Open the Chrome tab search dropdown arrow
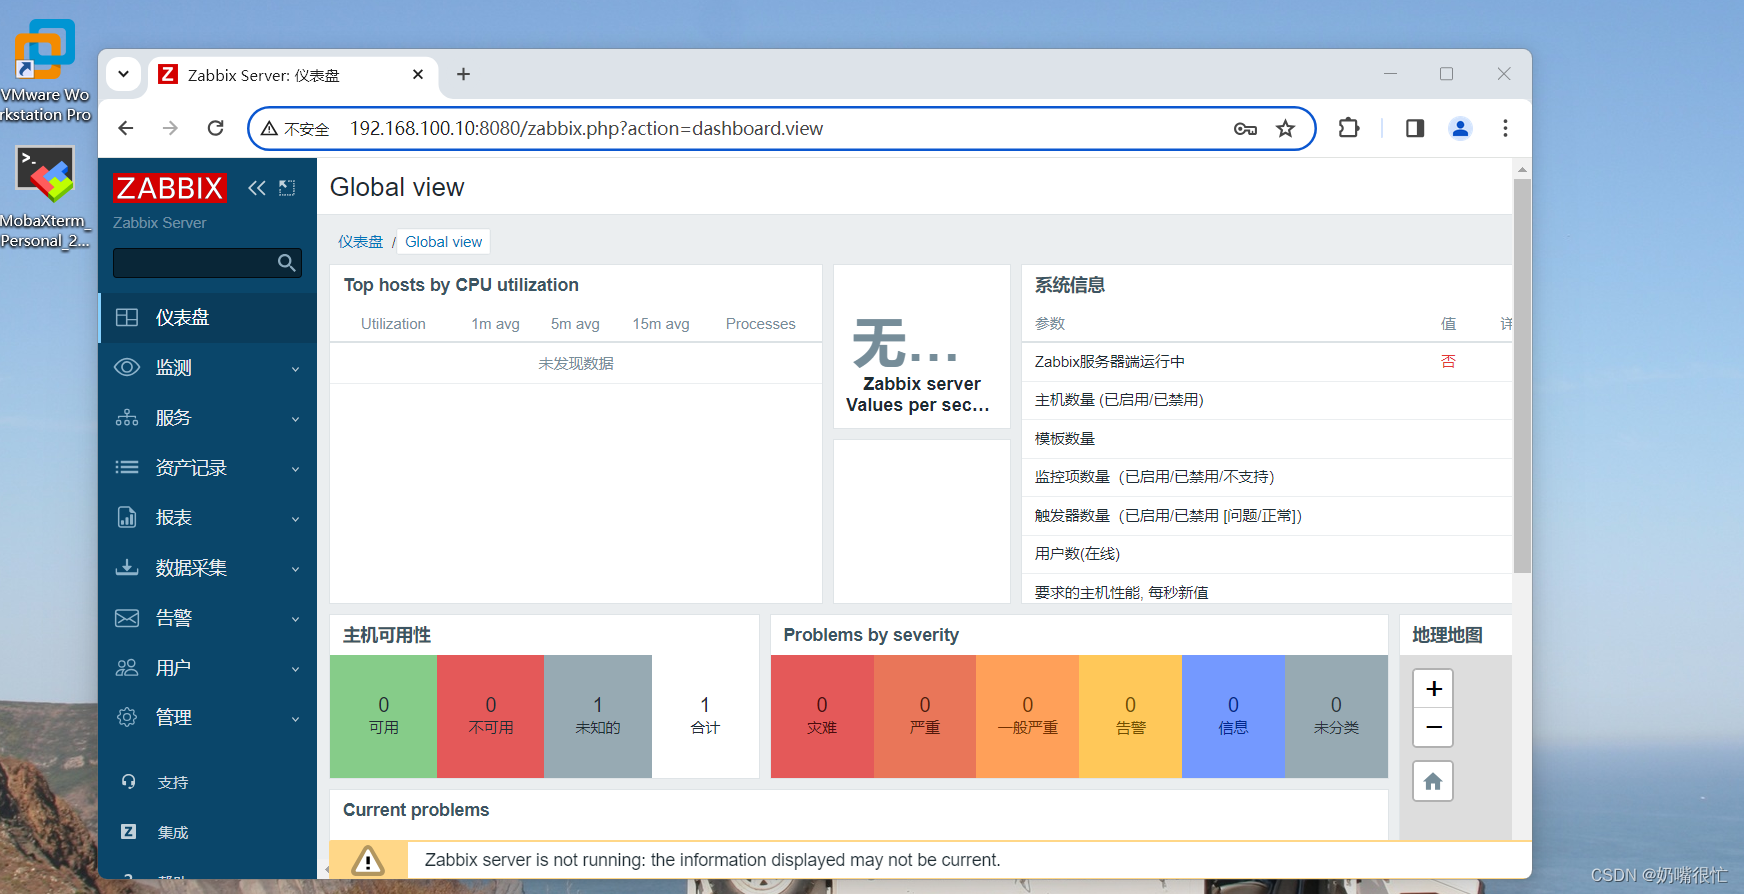The image size is (1744, 894). tap(123, 74)
